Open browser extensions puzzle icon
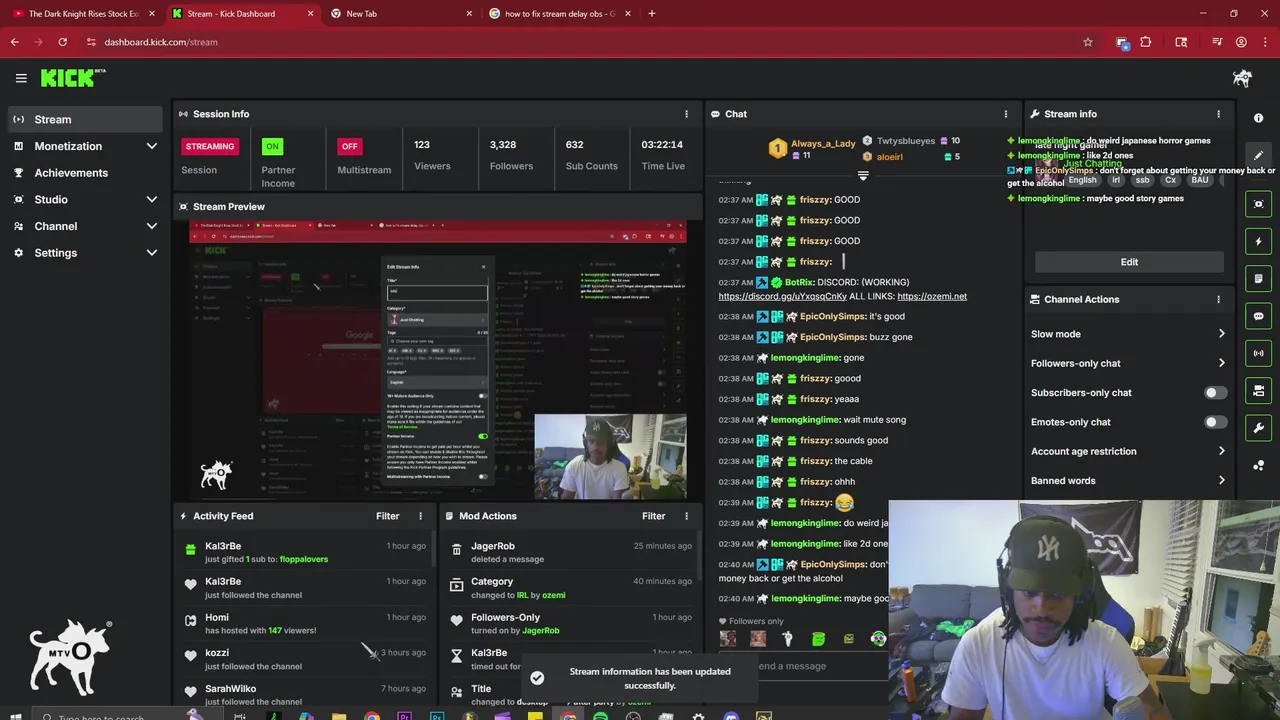This screenshot has height=720, width=1280. click(1146, 42)
